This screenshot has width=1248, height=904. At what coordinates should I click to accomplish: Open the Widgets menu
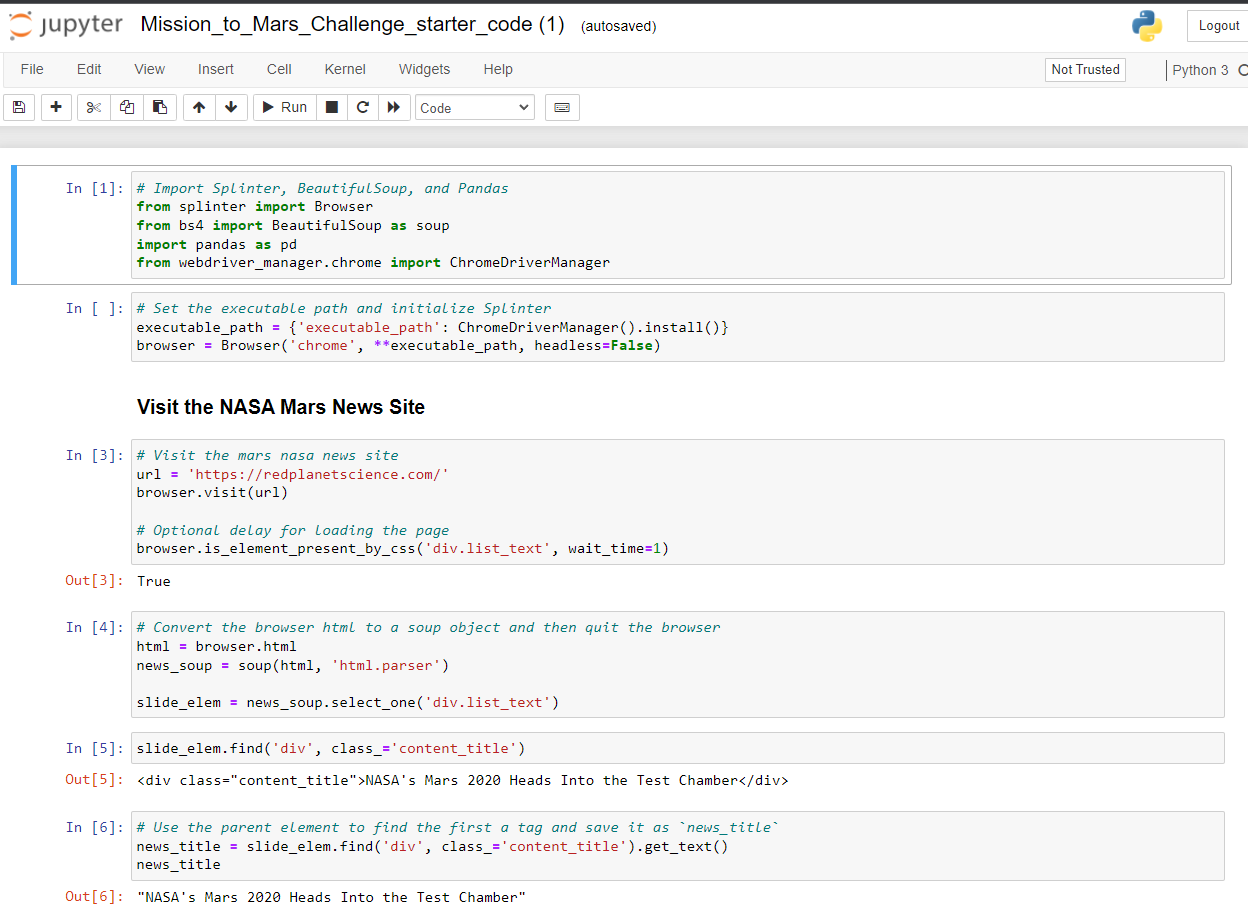tap(424, 69)
